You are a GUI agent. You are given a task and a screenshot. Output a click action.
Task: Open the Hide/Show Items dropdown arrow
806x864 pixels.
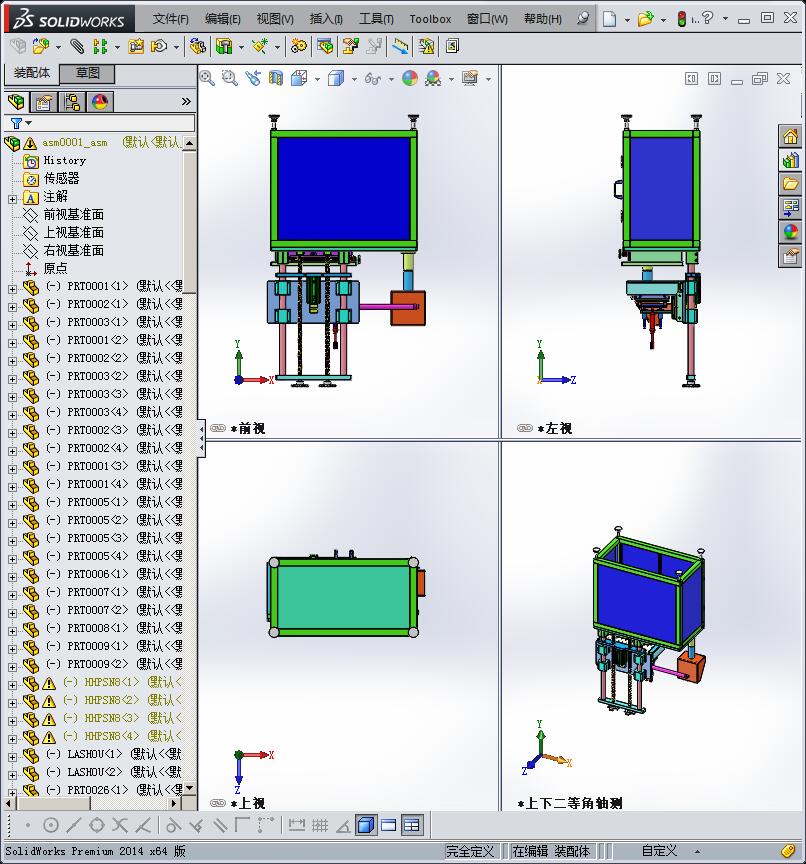coord(391,79)
